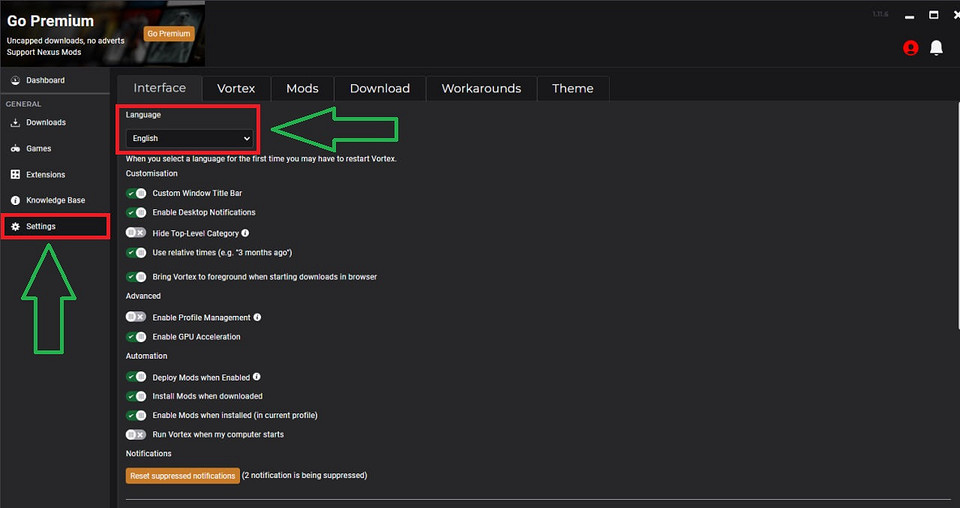Toggle Custom Window Title Bar switch
960x508 pixels.
pyautogui.click(x=136, y=193)
